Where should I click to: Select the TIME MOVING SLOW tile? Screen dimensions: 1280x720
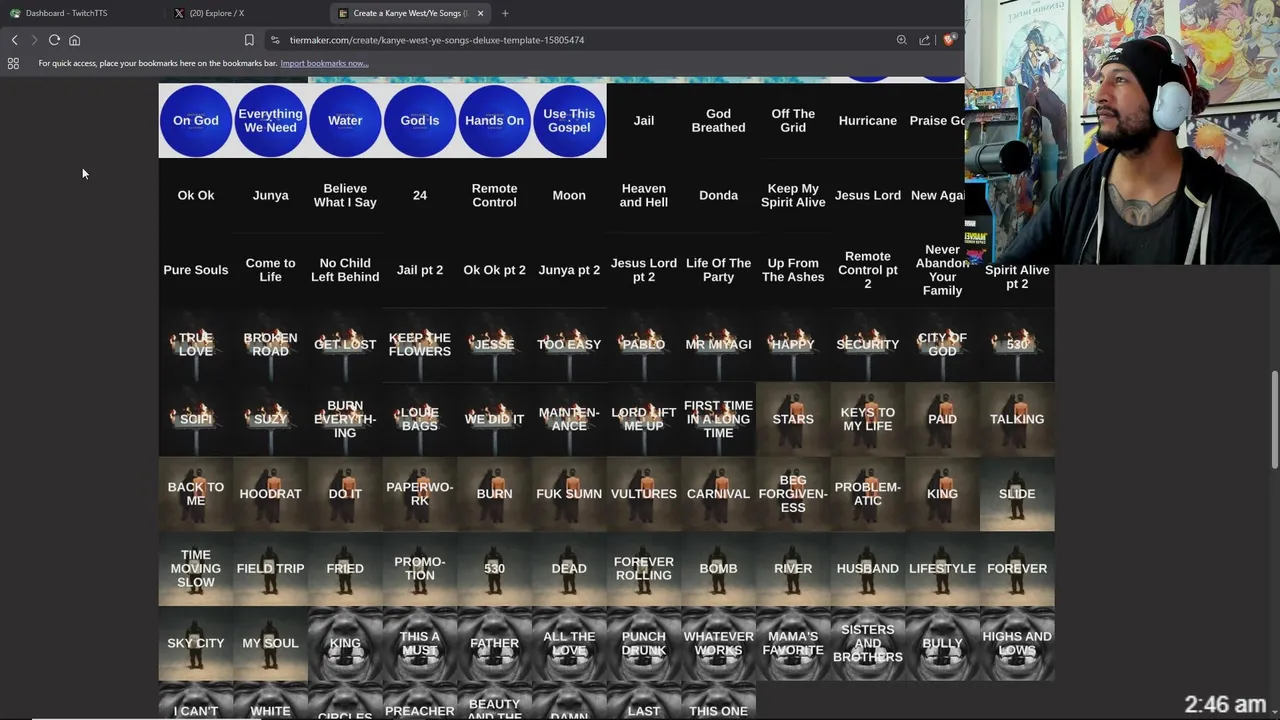point(196,568)
